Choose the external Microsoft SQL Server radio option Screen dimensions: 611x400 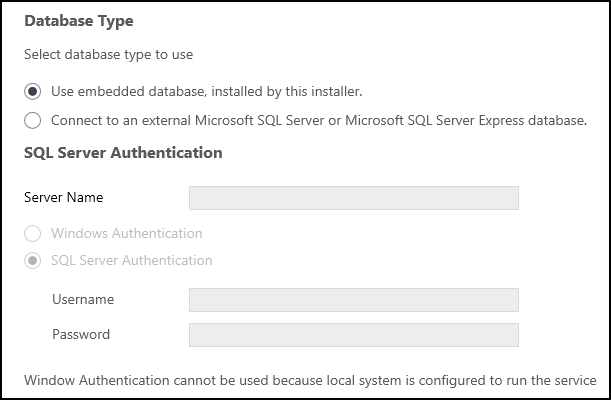(32, 120)
